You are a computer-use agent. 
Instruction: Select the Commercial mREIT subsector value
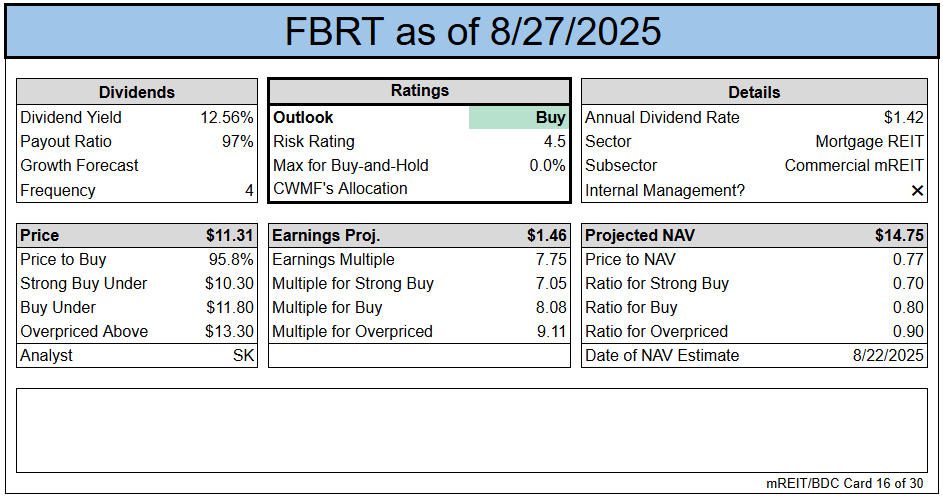click(854, 165)
